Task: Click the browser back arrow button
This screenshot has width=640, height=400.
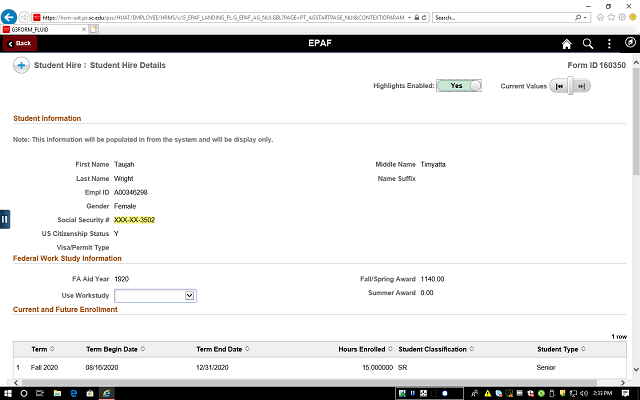Action: [x=9, y=17]
